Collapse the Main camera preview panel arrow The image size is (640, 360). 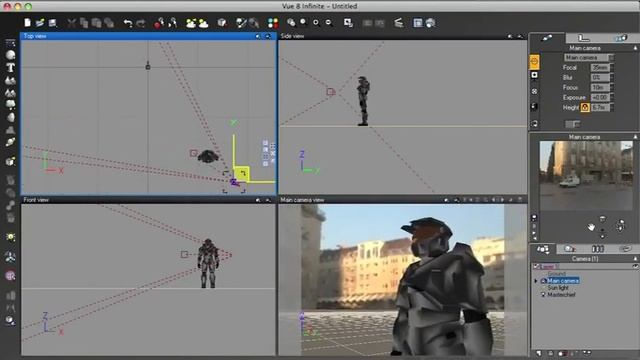pyautogui.click(x=635, y=137)
